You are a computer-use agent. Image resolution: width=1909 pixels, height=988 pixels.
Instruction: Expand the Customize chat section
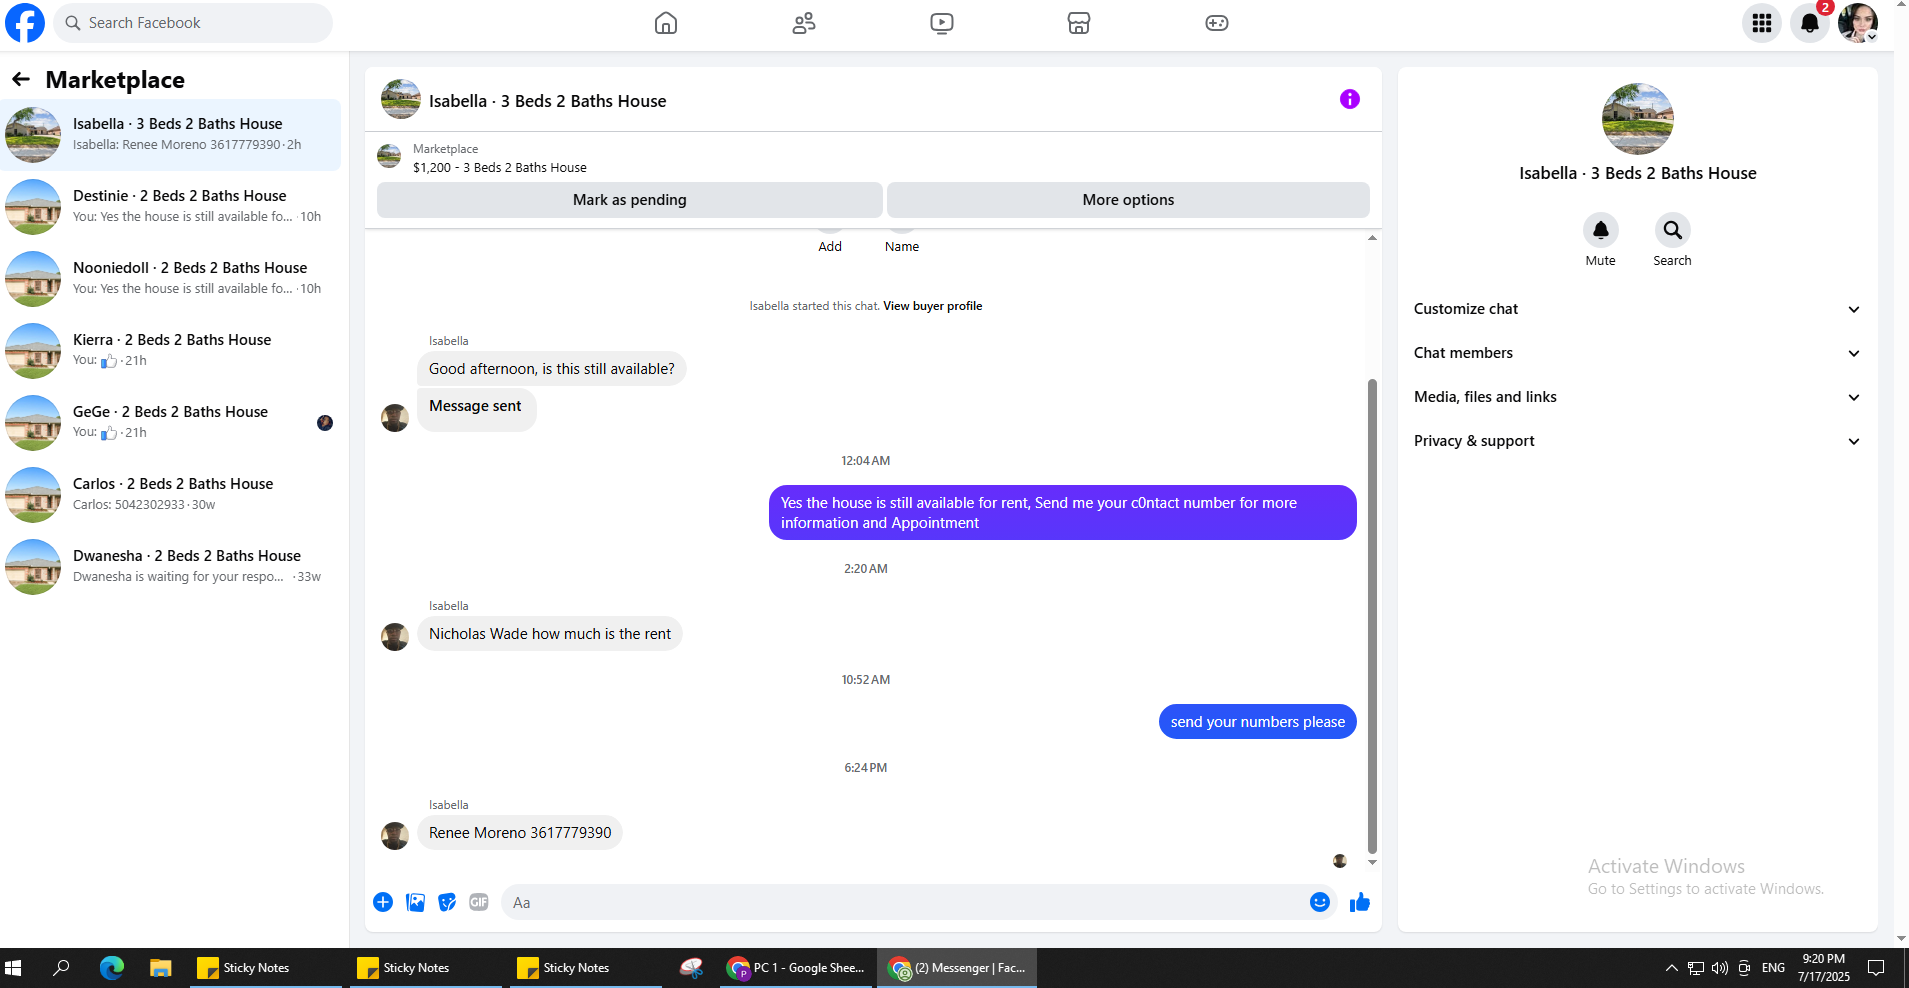1637,309
